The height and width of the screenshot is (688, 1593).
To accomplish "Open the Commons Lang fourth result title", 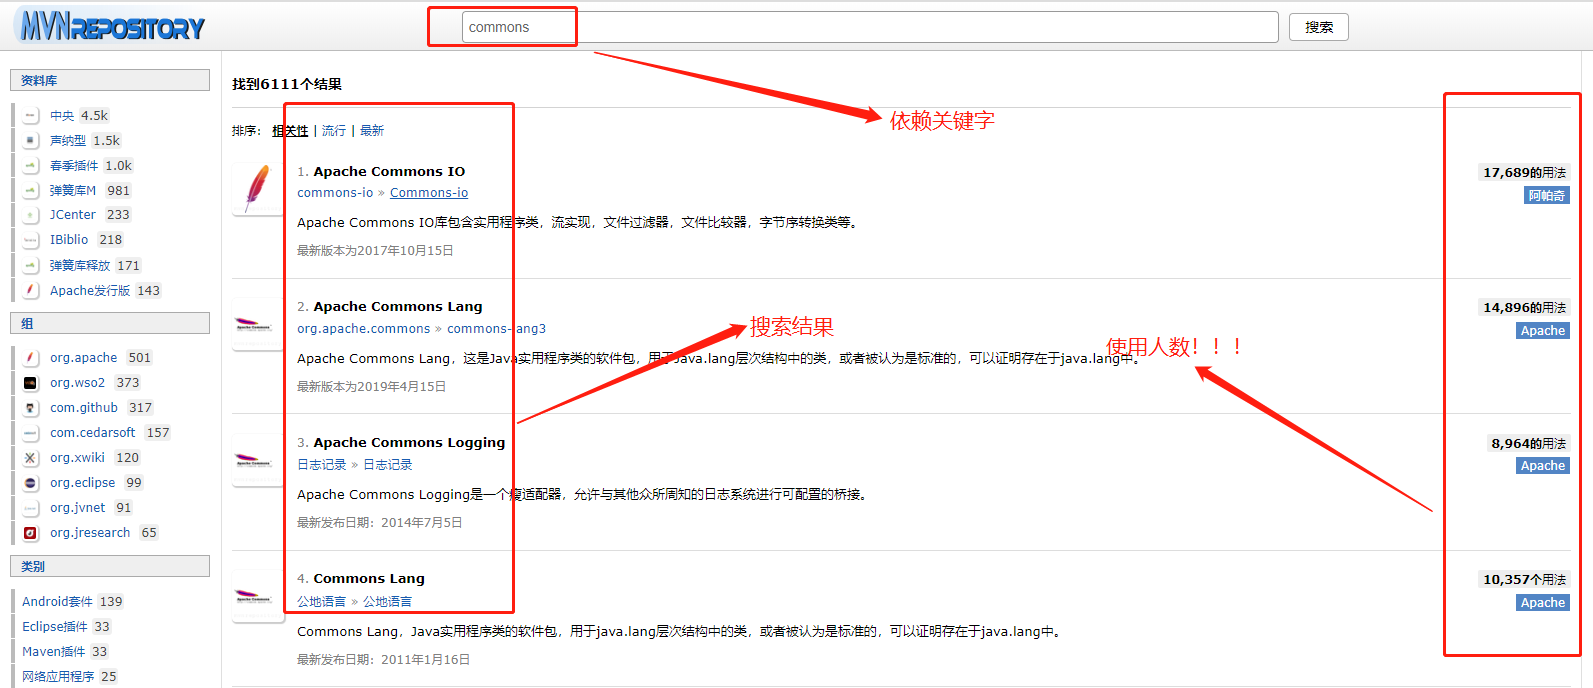I will pyautogui.click(x=369, y=579).
